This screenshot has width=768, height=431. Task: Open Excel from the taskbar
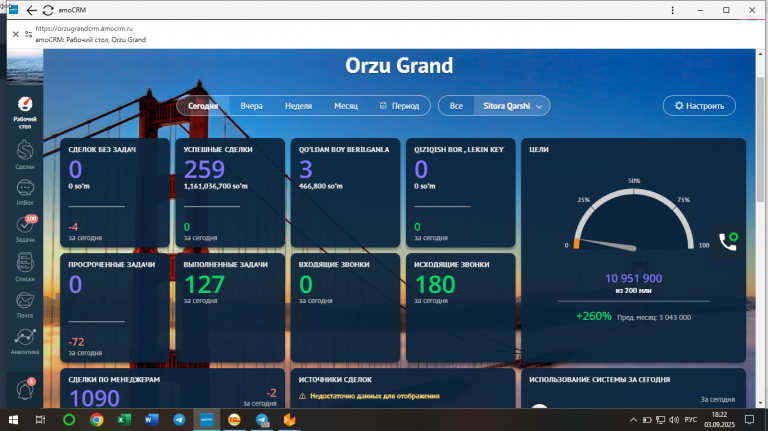point(124,420)
